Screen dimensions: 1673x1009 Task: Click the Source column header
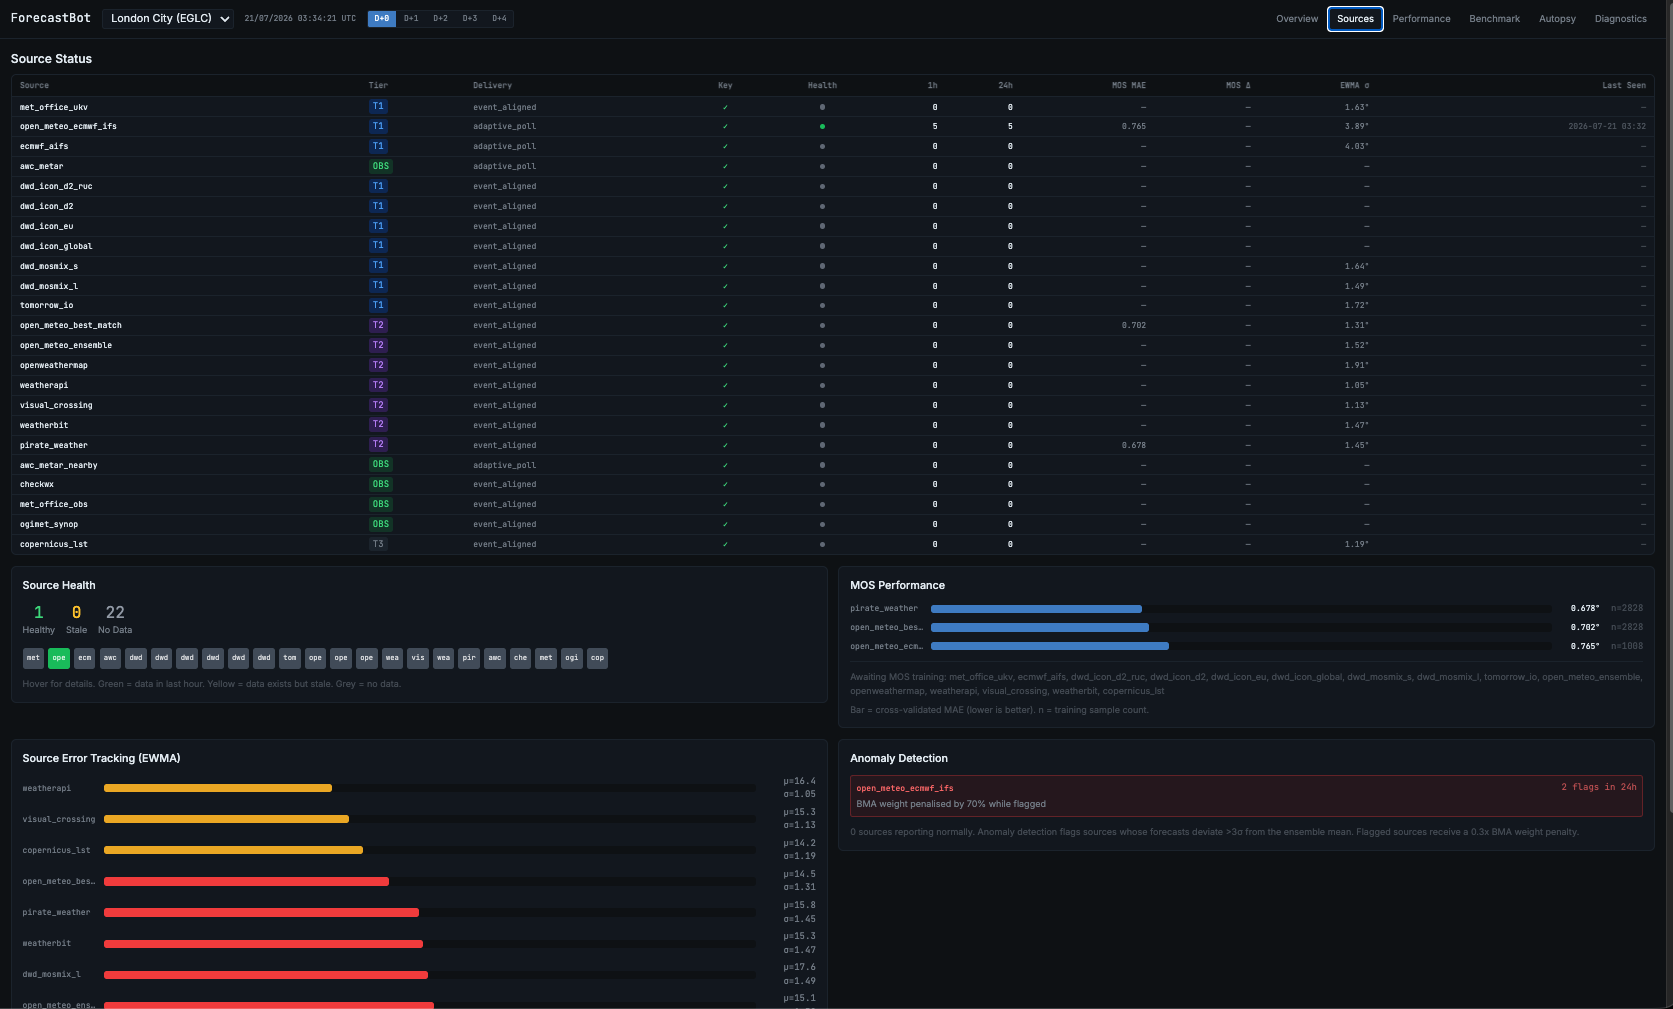coord(34,85)
